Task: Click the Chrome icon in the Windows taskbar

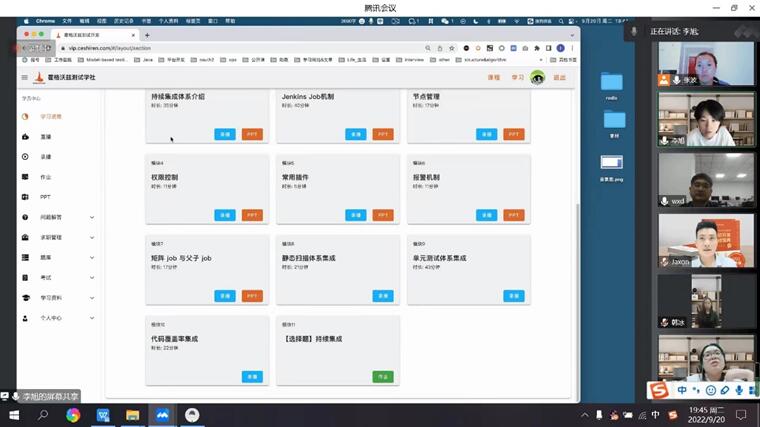Action: [192, 415]
